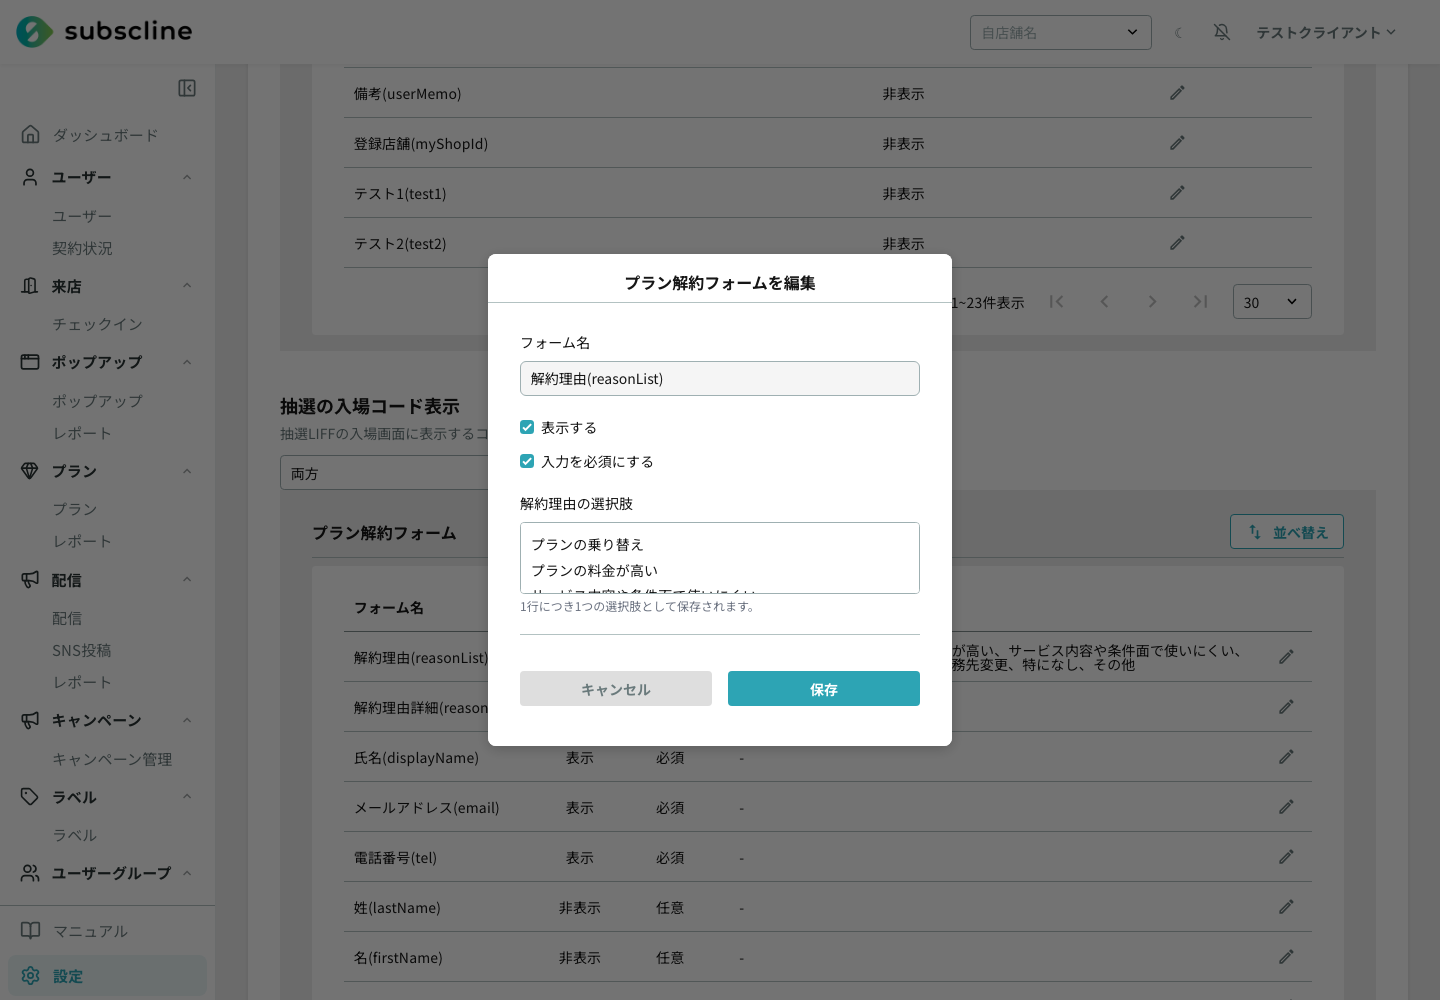Viewport: 1440px width, 1000px height.
Task: Open the 30 rows-per-page dropdown
Action: click(x=1272, y=302)
